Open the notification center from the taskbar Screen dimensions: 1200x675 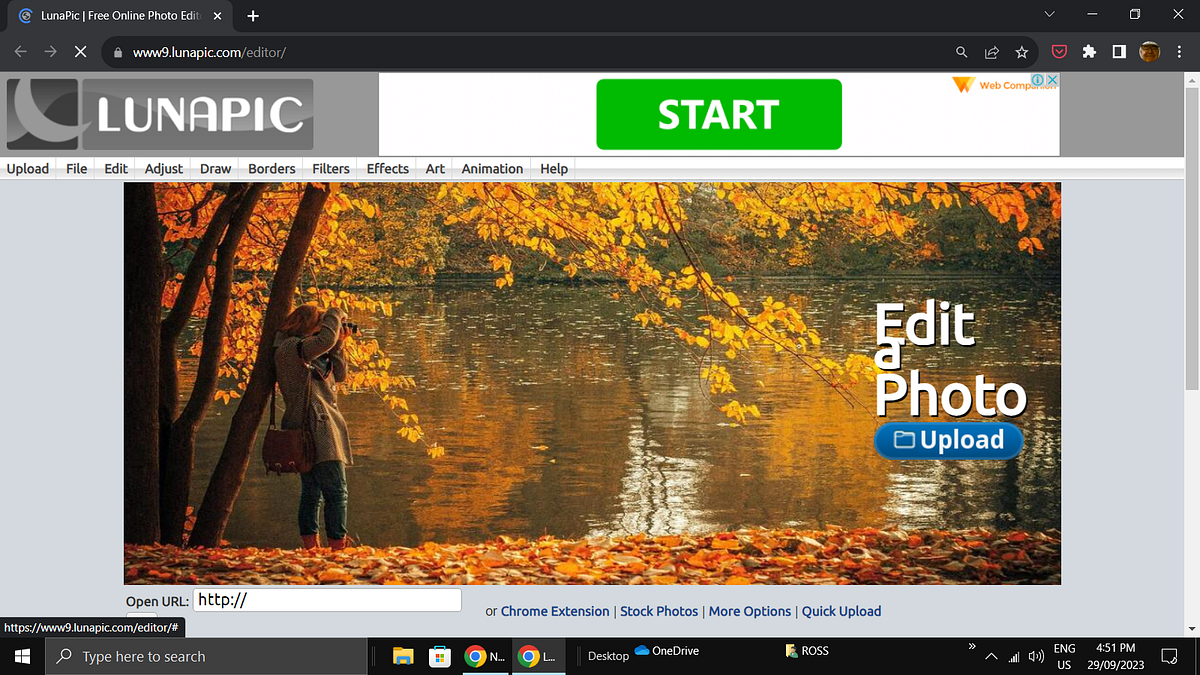(1168, 656)
